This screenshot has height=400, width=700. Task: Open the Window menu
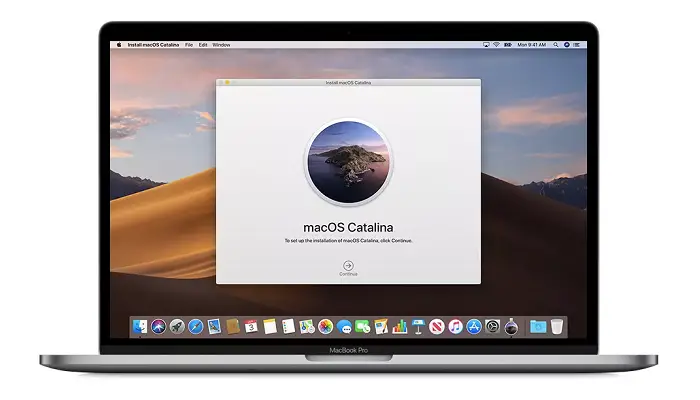[221, 45]
